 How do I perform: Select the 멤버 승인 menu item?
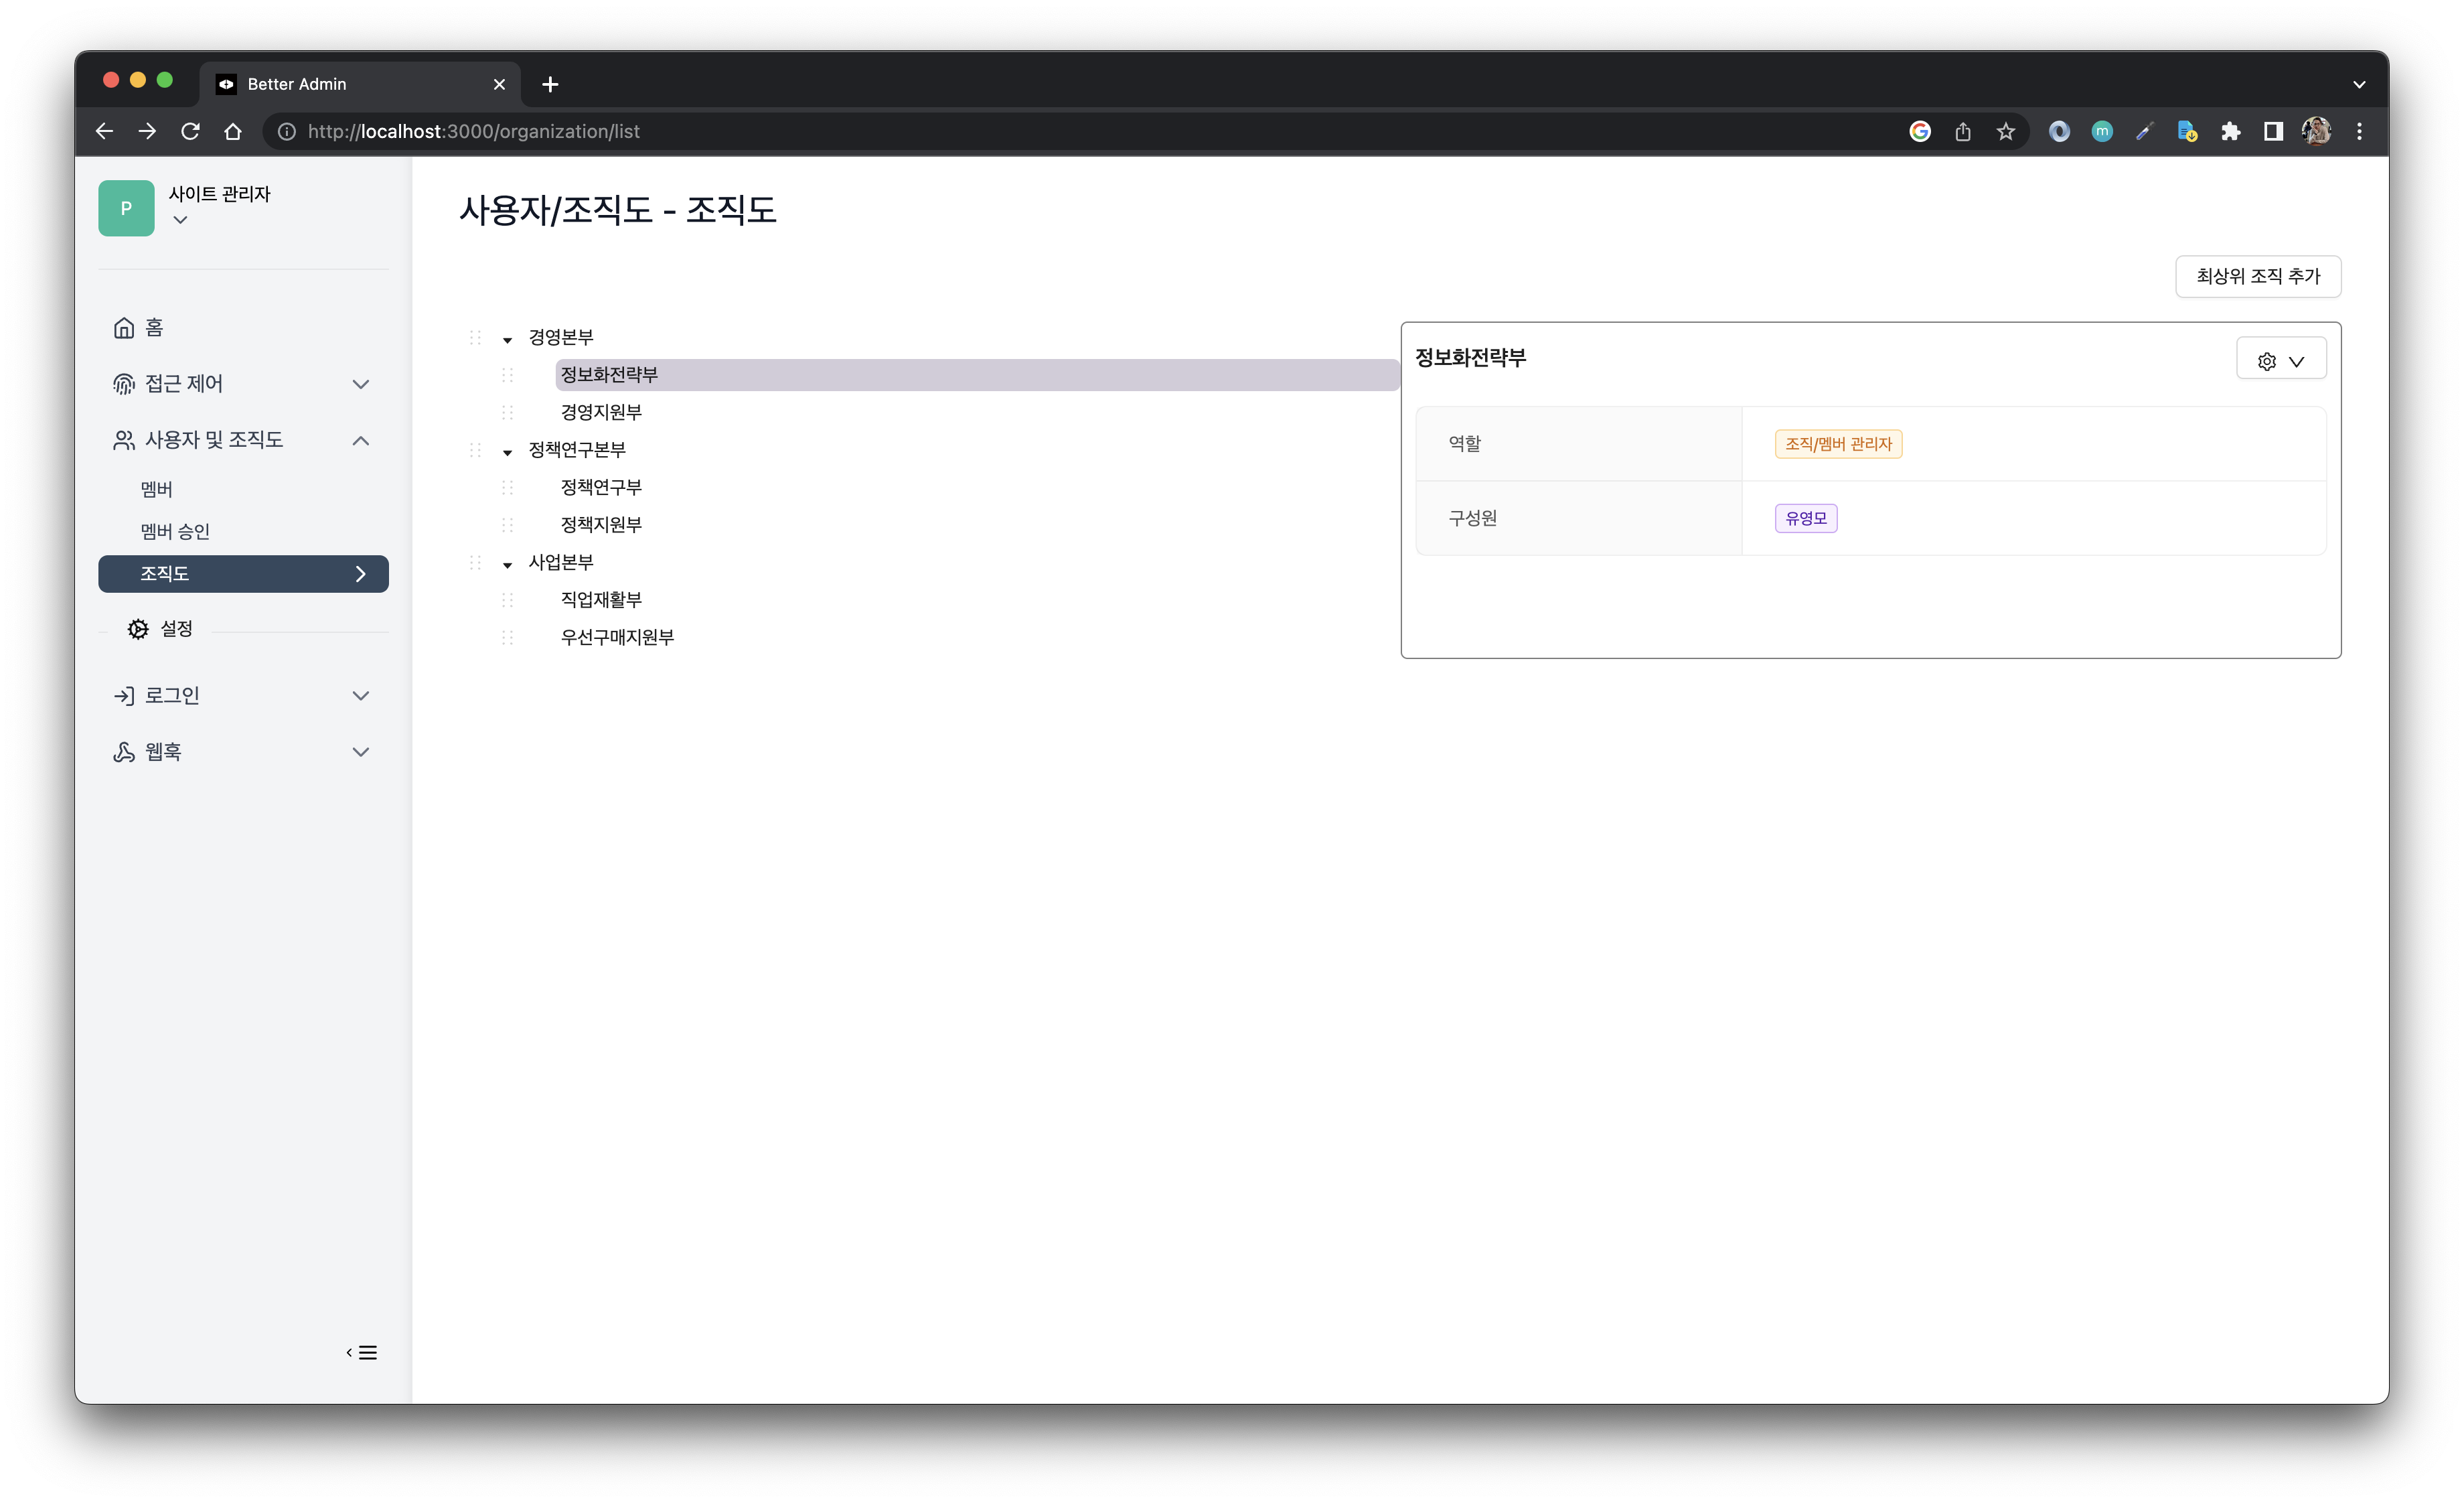coord(175,531)
